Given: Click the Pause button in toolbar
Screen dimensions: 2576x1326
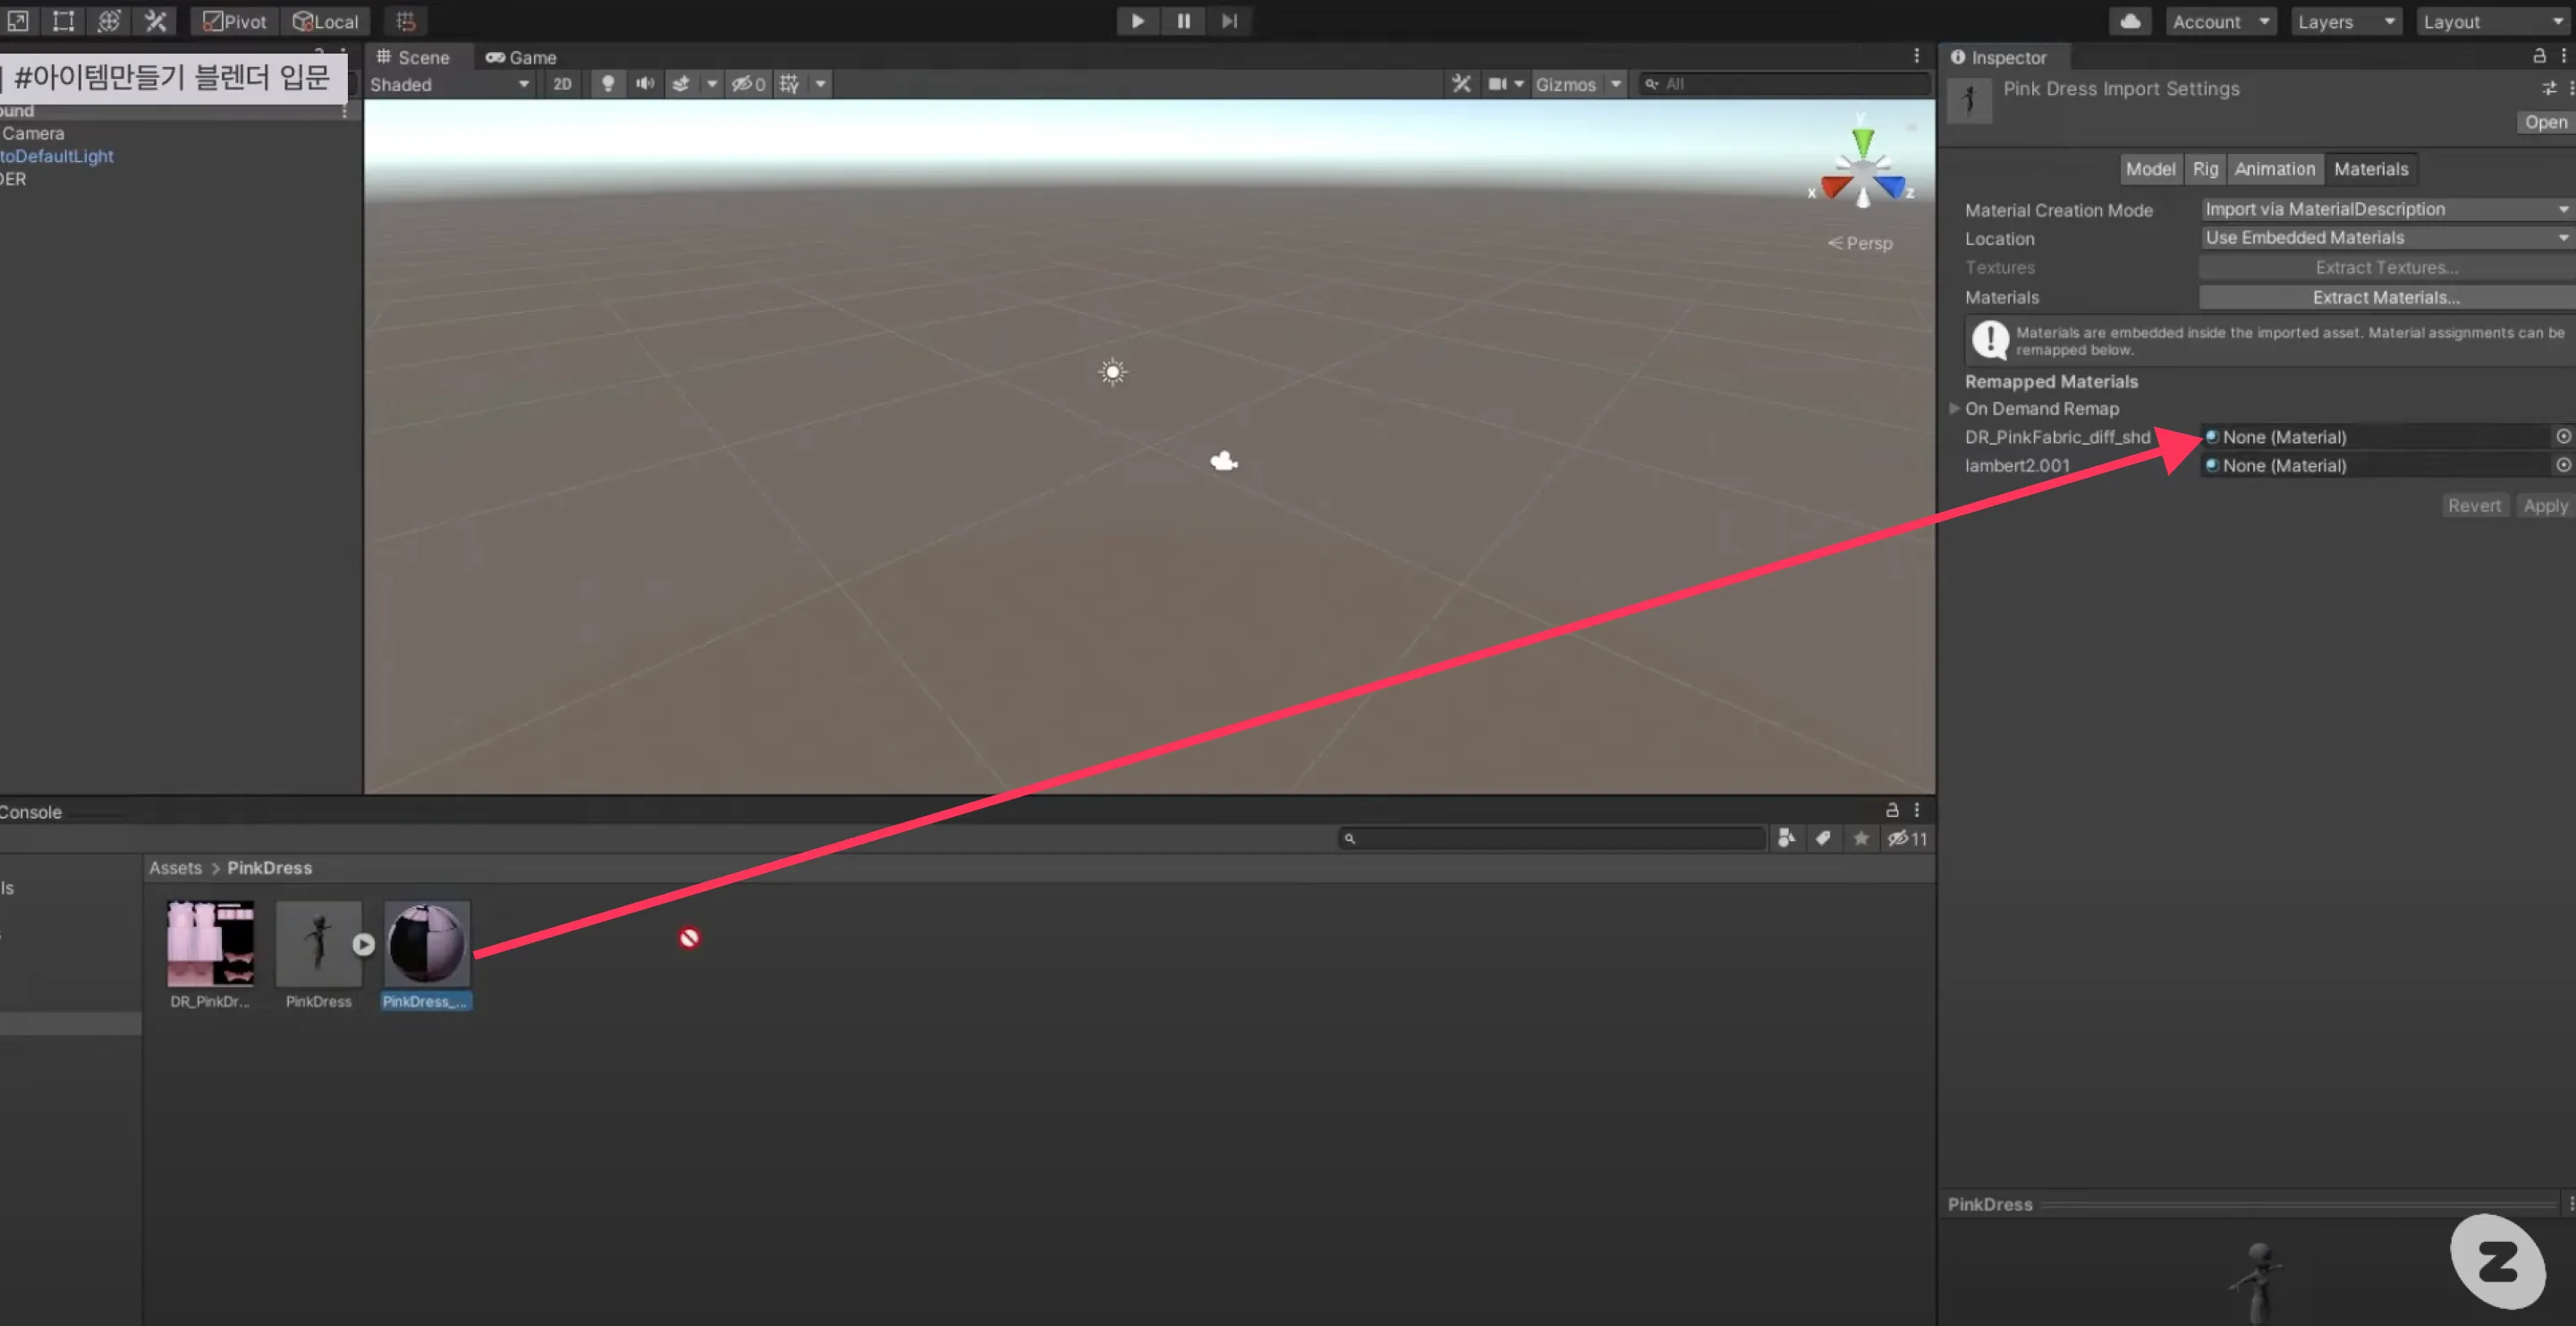Looking at the screenshot, I should [1183, 21].
